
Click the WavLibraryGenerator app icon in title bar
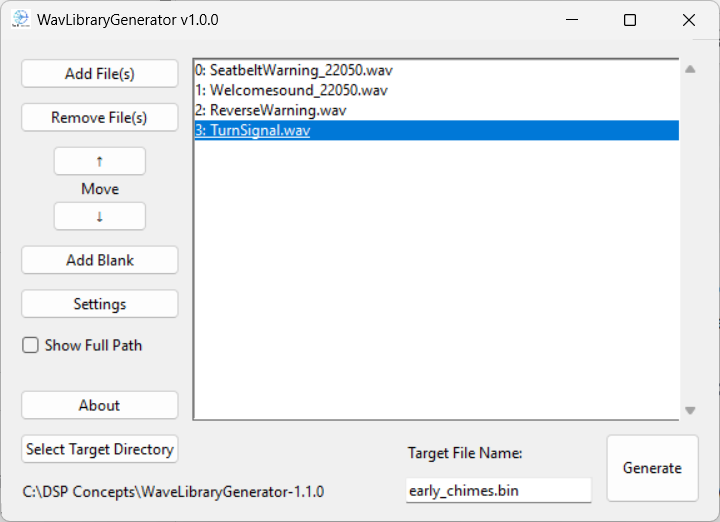point(20,20)
